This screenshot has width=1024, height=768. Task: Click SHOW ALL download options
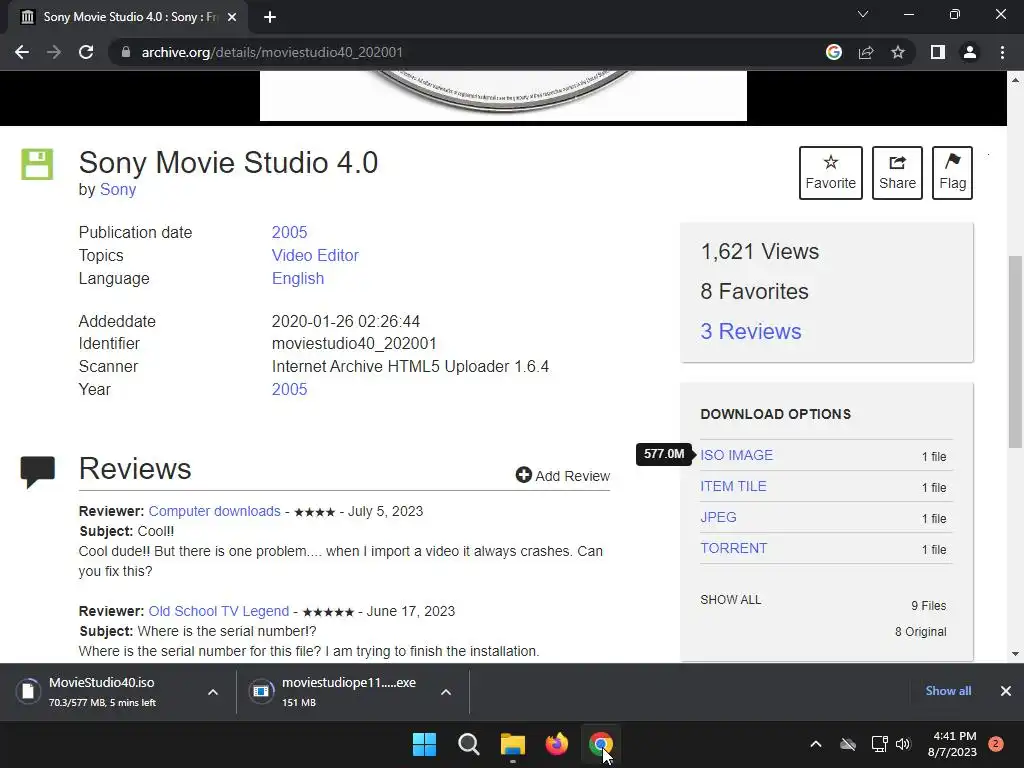tap(731, 600)
